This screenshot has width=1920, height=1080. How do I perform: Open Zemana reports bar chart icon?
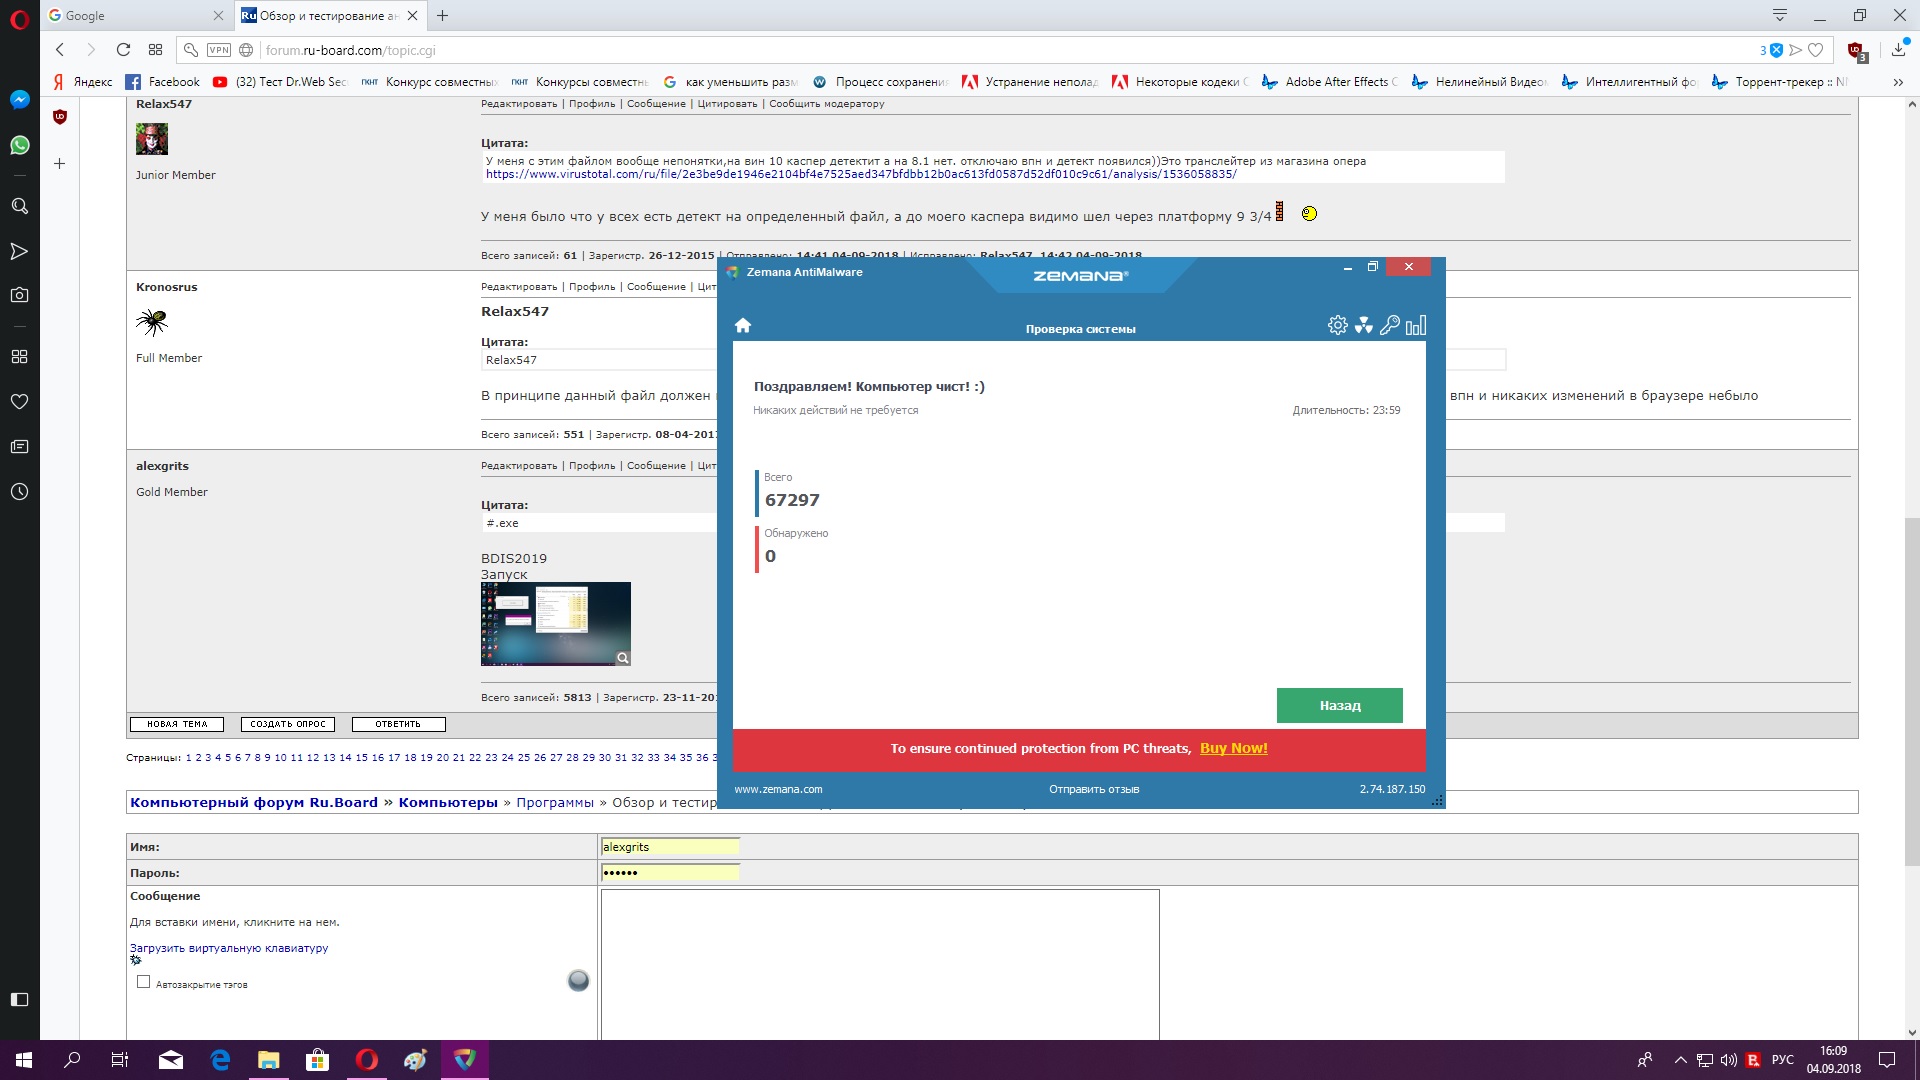pyautogui.click(x=1416, y=325)
